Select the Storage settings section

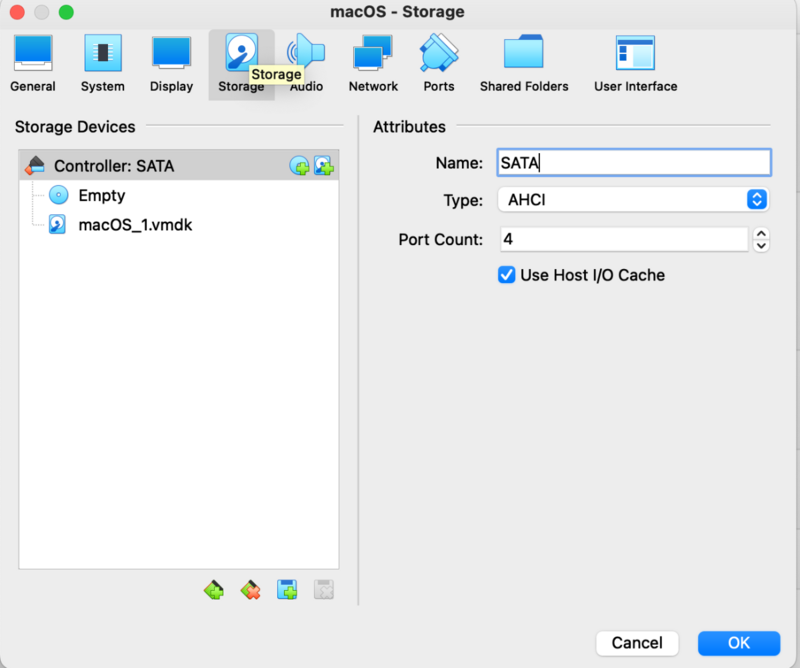coord(241,64)
